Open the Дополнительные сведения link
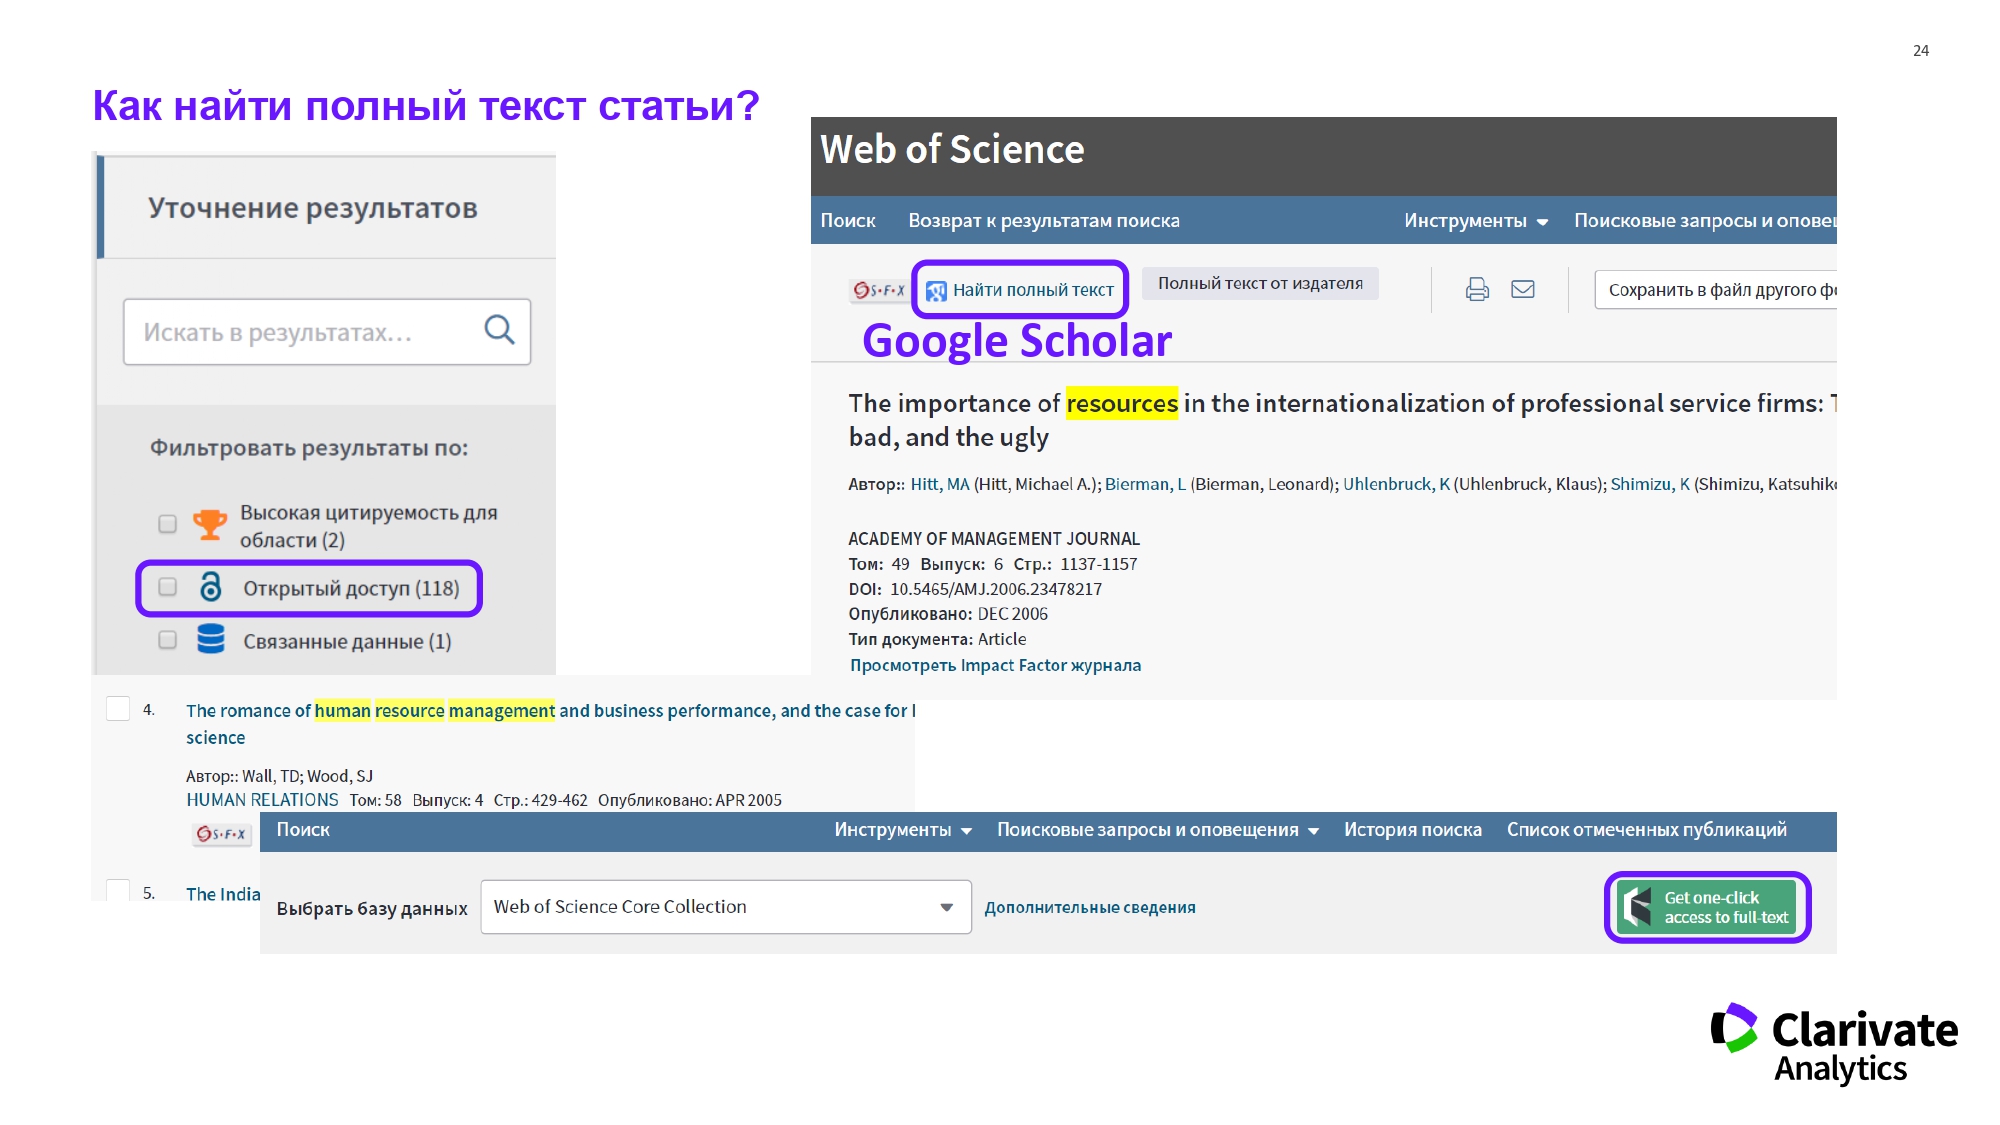Screen dimensions: 2000x1125 (x=1090, y=908)
